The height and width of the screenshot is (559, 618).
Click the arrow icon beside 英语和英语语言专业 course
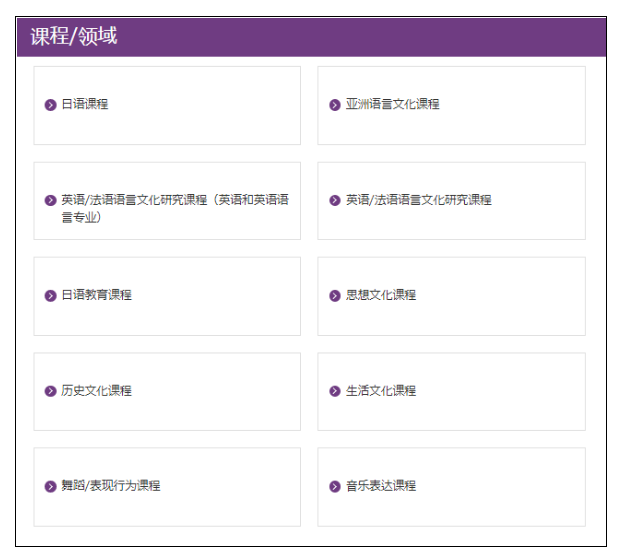[x=50, y=200]
